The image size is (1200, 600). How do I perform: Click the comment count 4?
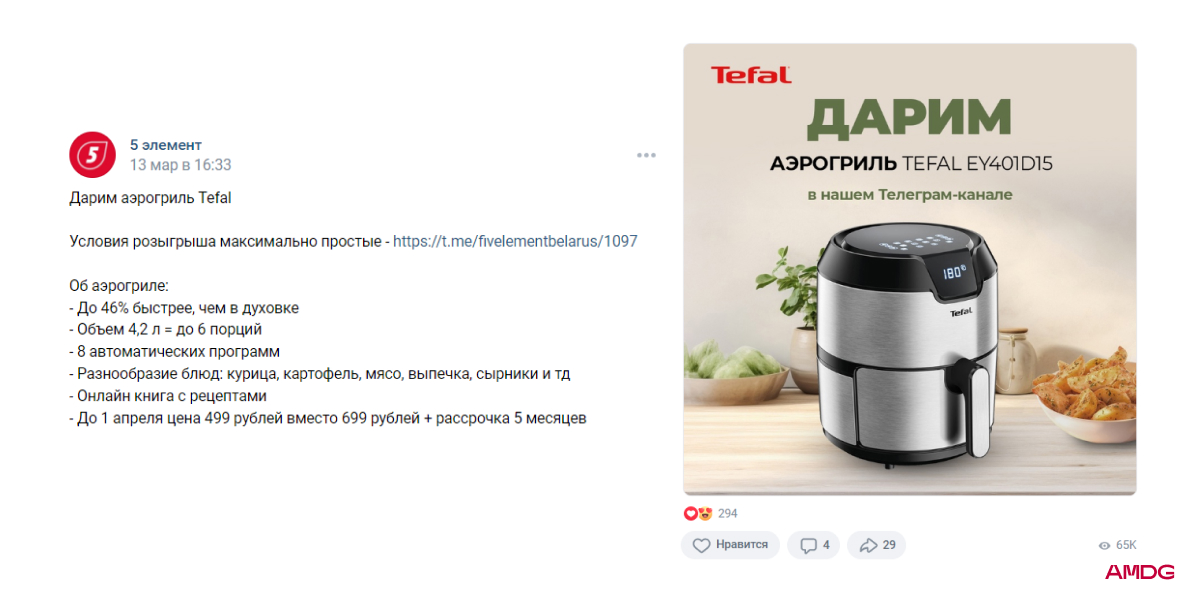(x=826, y=545)
